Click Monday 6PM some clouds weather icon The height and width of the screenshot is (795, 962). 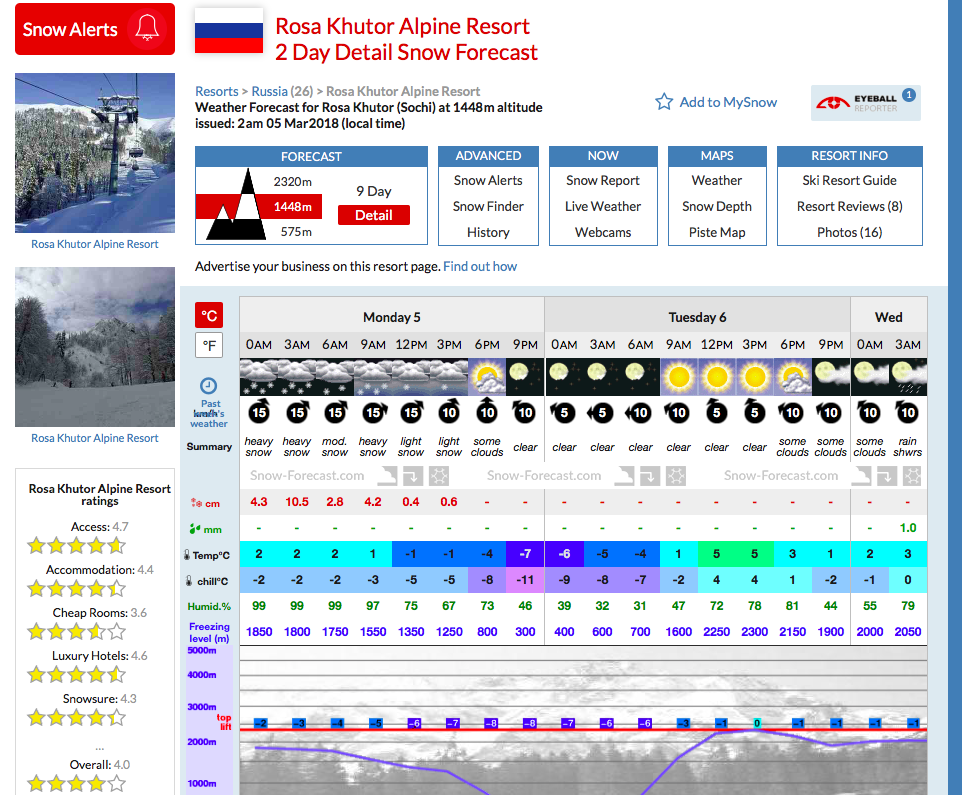487,377
